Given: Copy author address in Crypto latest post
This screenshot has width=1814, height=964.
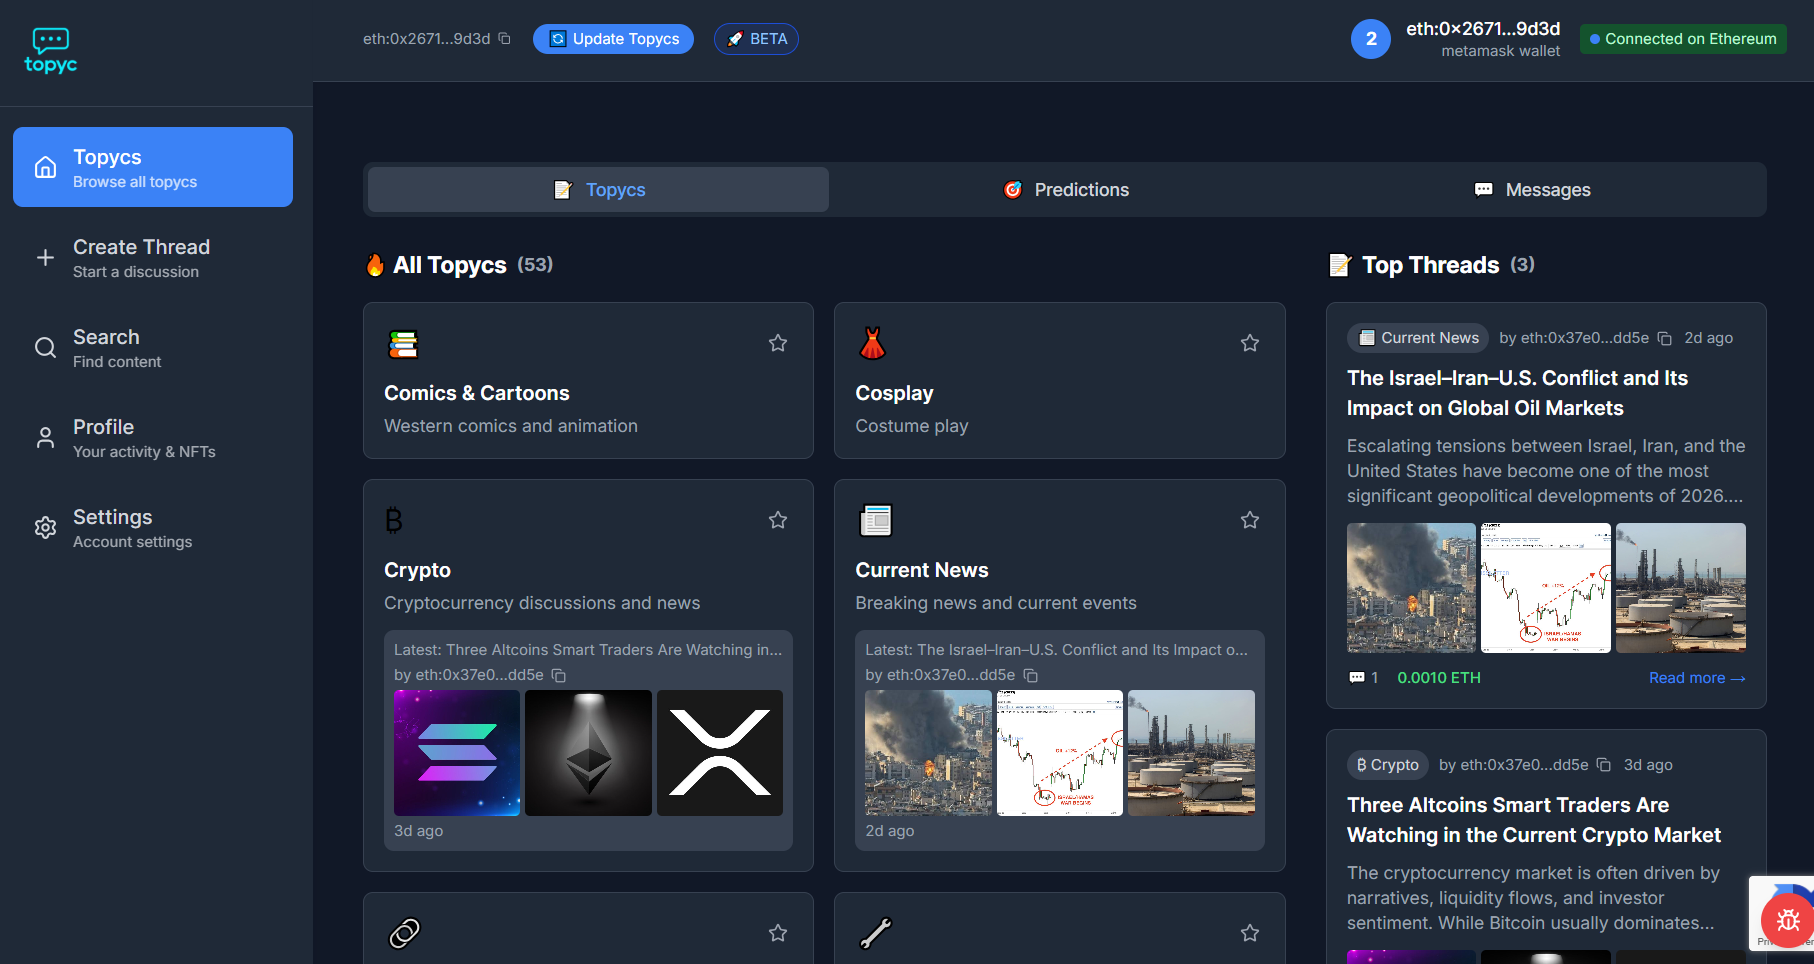Looking at the screenshot, I should click(559, 675).
